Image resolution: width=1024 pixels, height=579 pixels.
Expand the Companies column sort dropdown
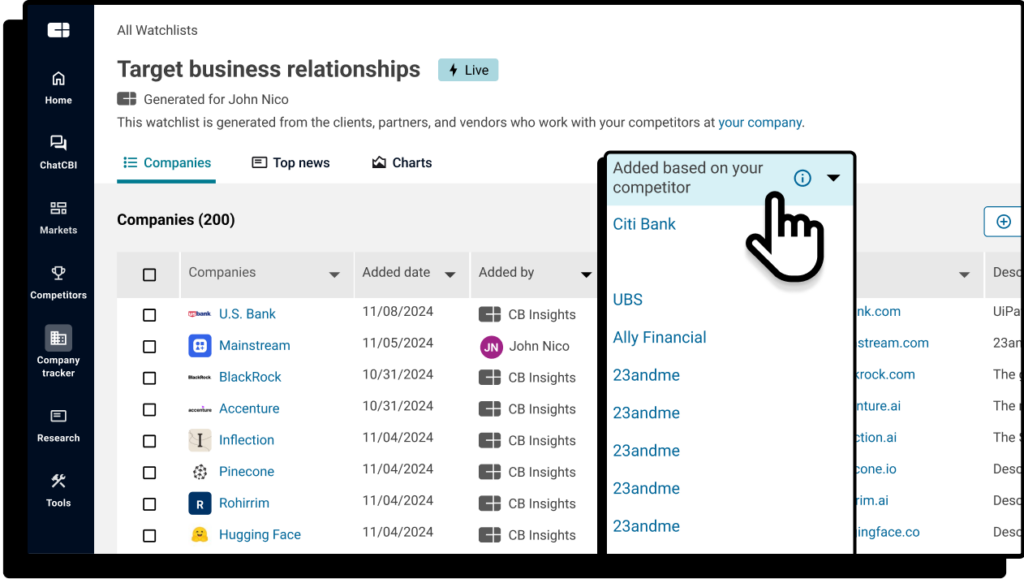point(334,274)
